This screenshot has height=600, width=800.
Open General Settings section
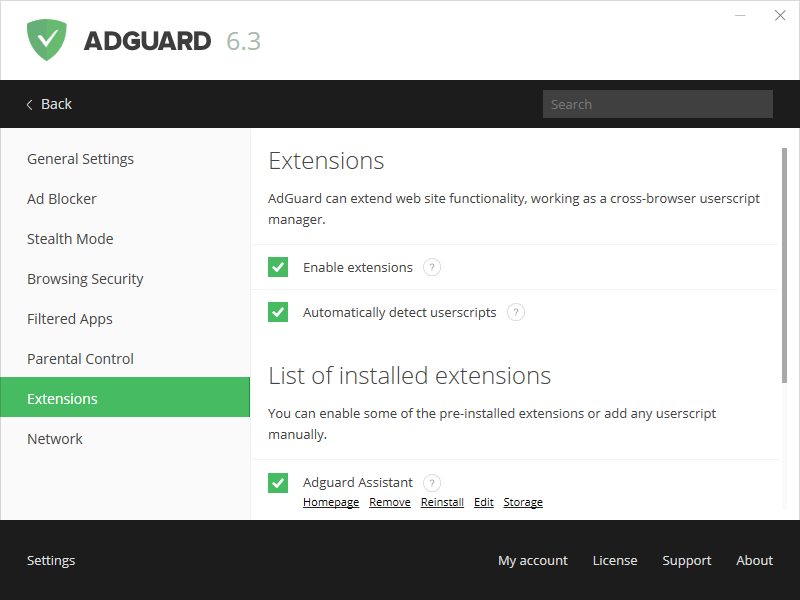point(80,159)
